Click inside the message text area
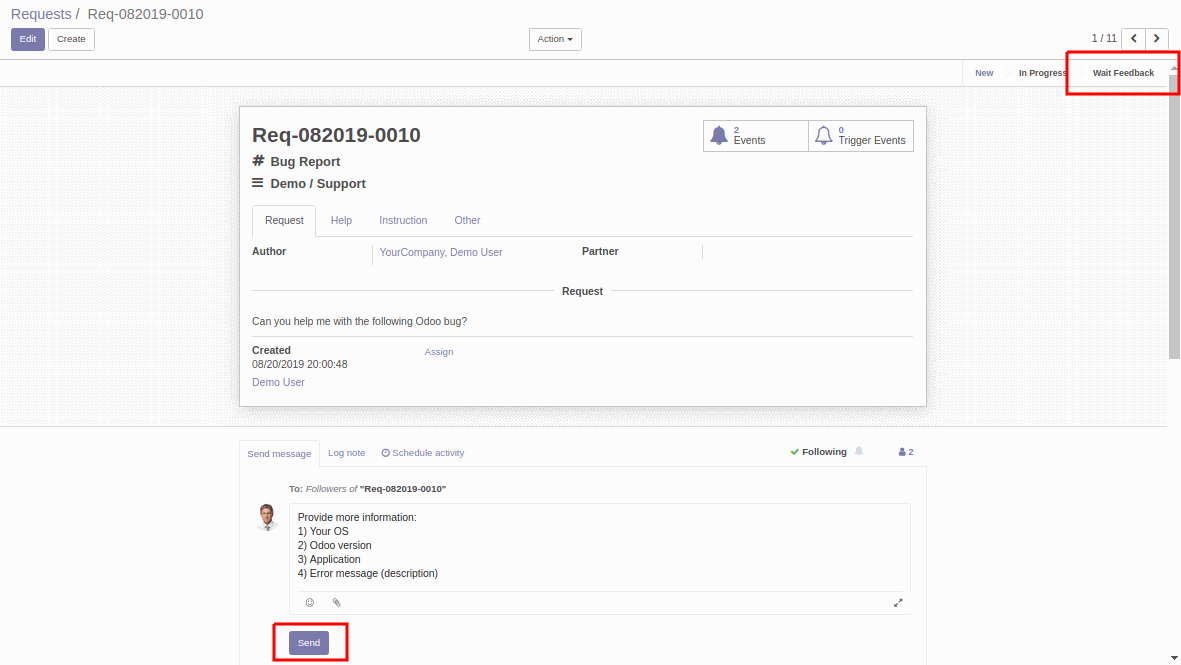Viewport: 1181px width, 665px height. (600, 547)
